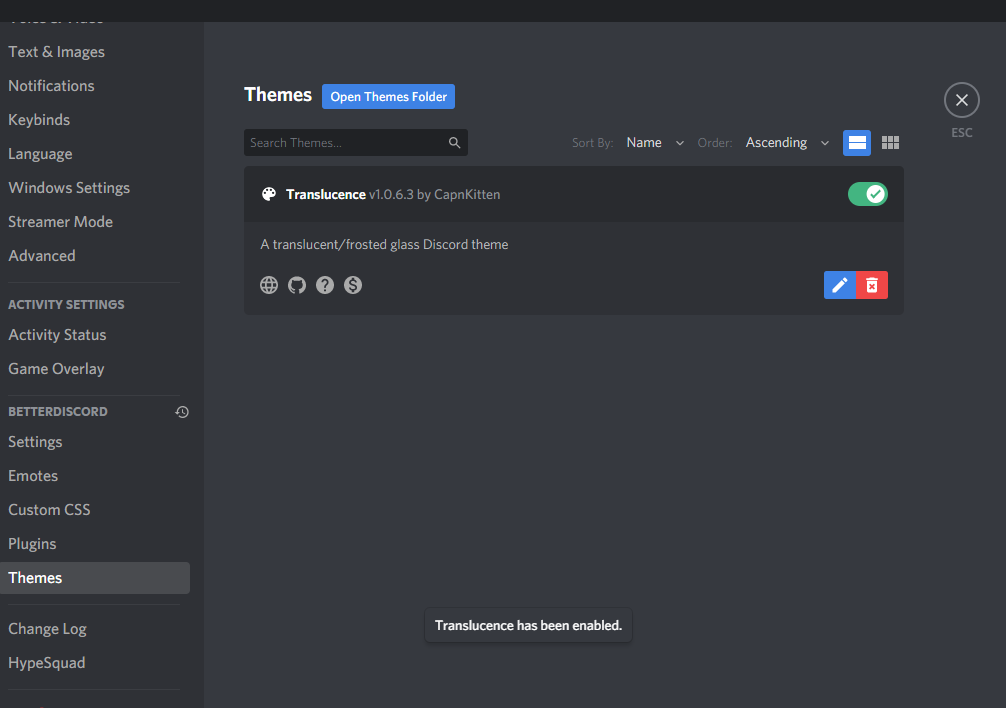Focus the Search Themes input field
Viewport: 1006px width, 708px height.
[355, 142]
